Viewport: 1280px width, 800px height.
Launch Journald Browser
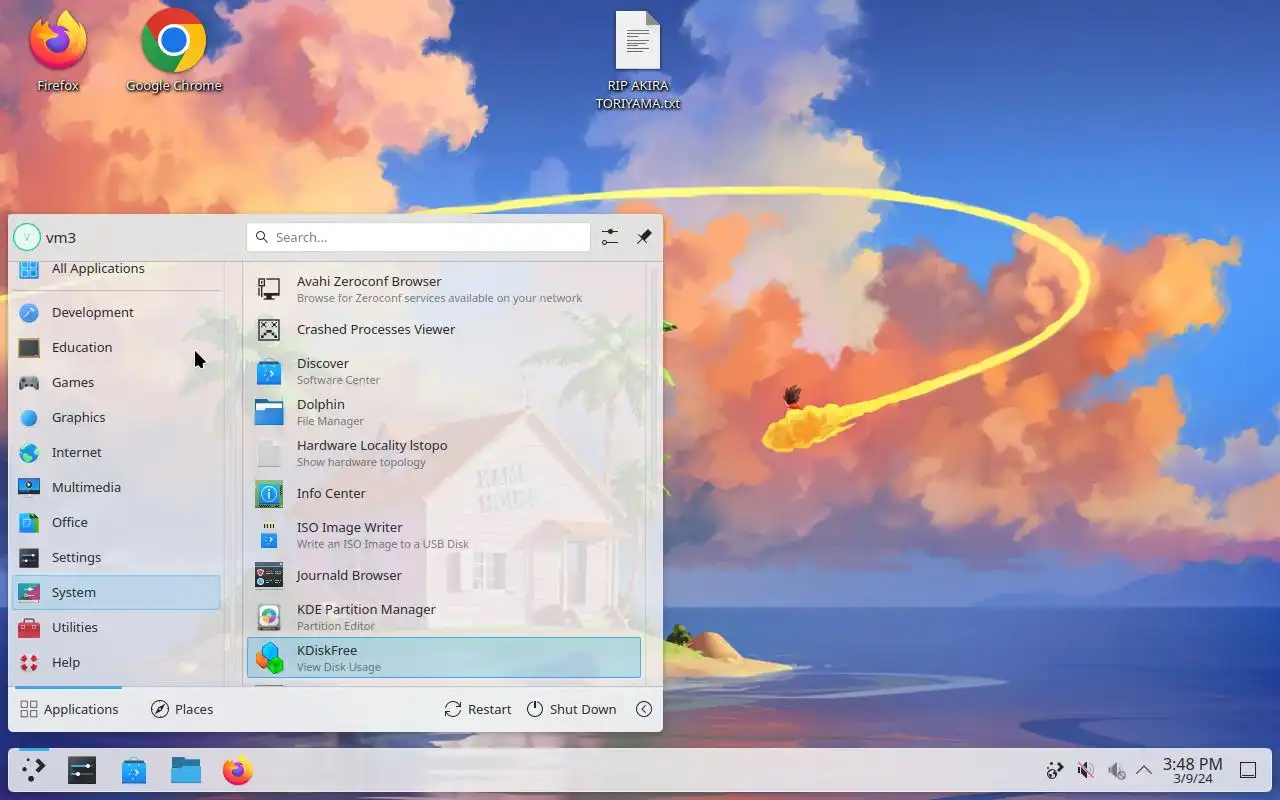coord(444,575)
